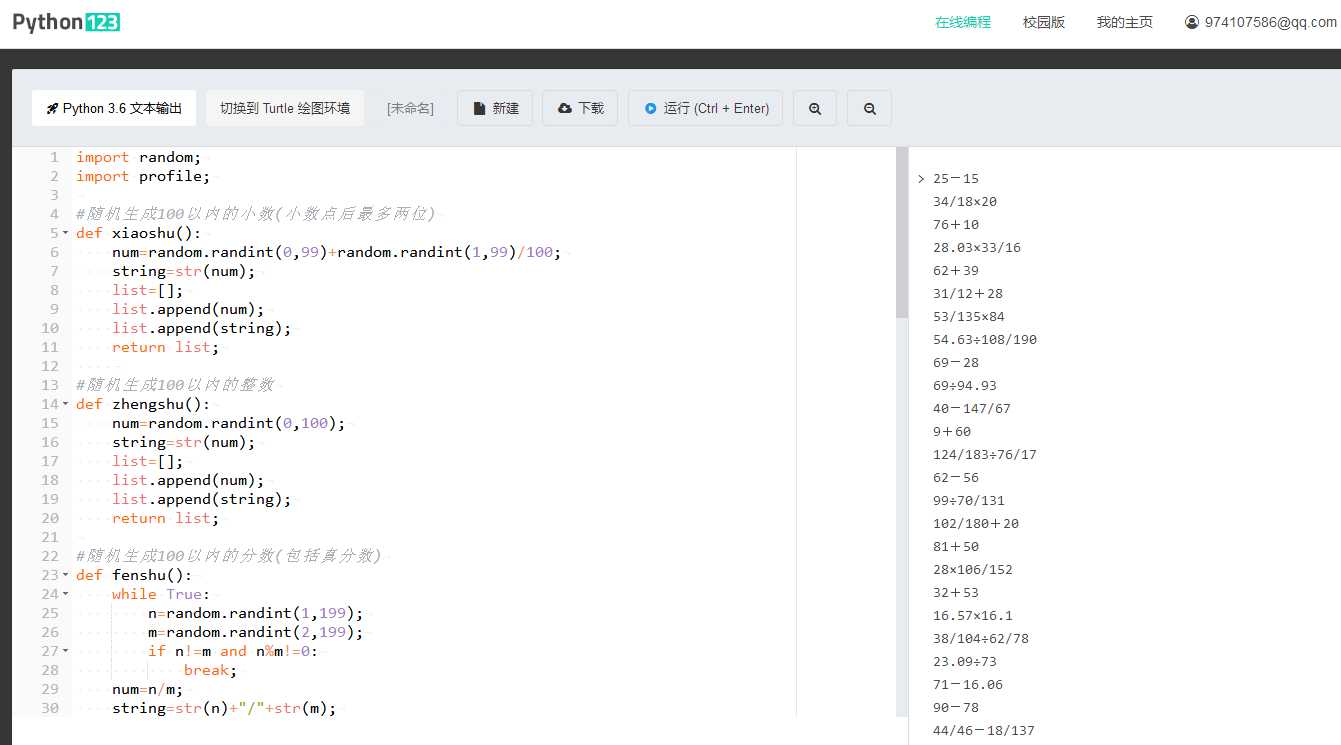
Task: Click line number 12 in gutter
Action: click(51, 366)
